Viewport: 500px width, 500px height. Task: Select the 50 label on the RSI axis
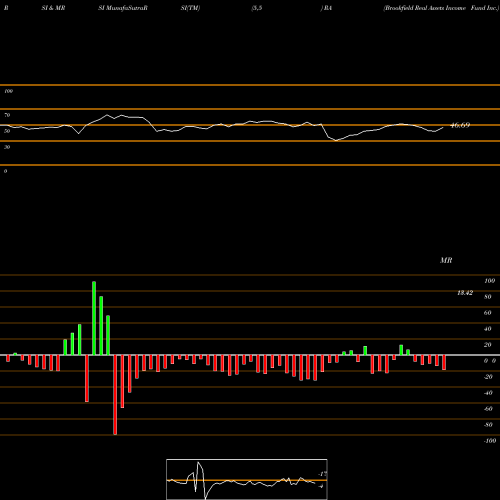pos(7,131)
